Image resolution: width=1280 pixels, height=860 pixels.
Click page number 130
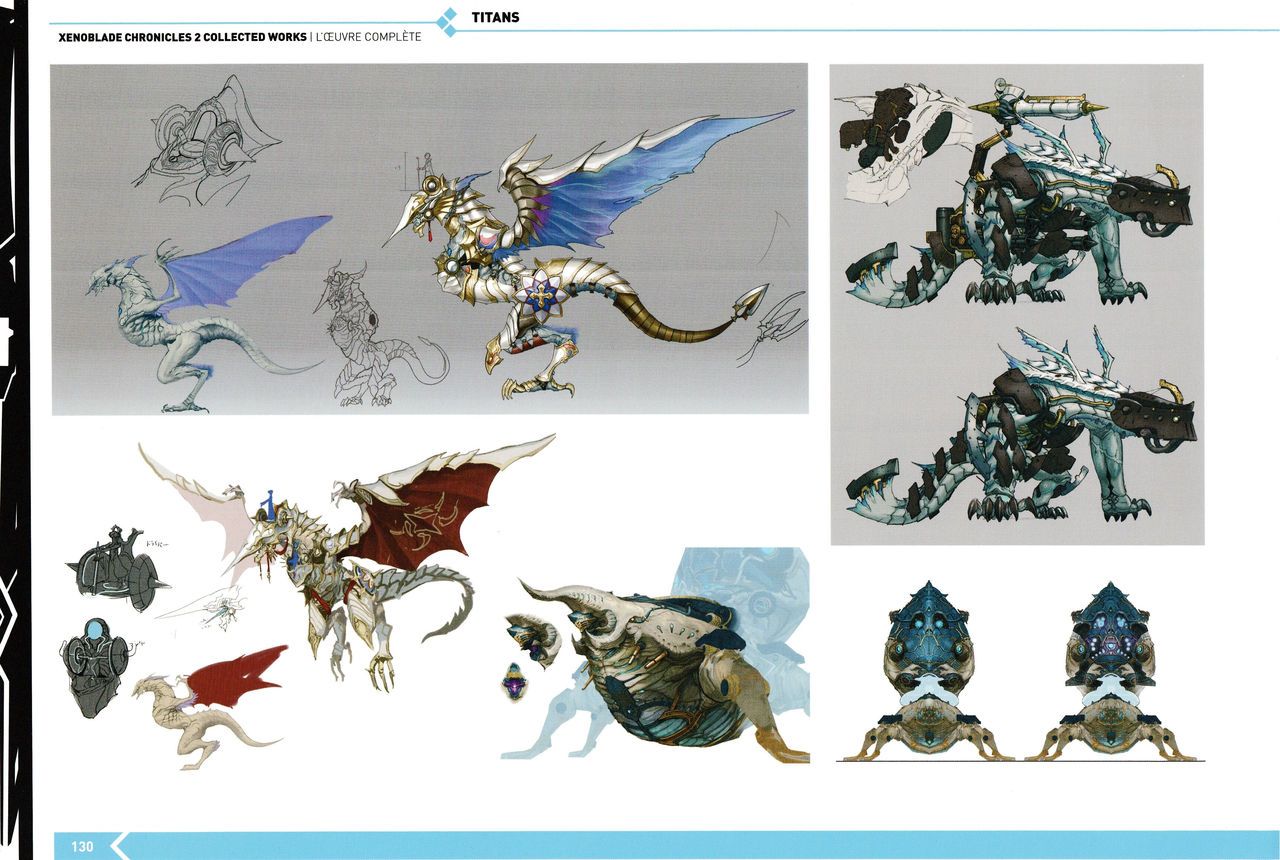[82, 846]
